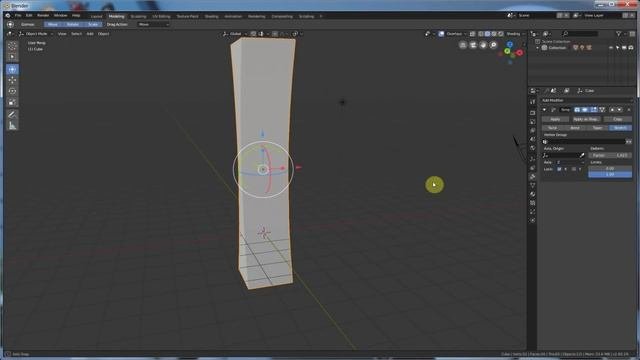Toggle the Rotate gizmo button

click(73, 24)
